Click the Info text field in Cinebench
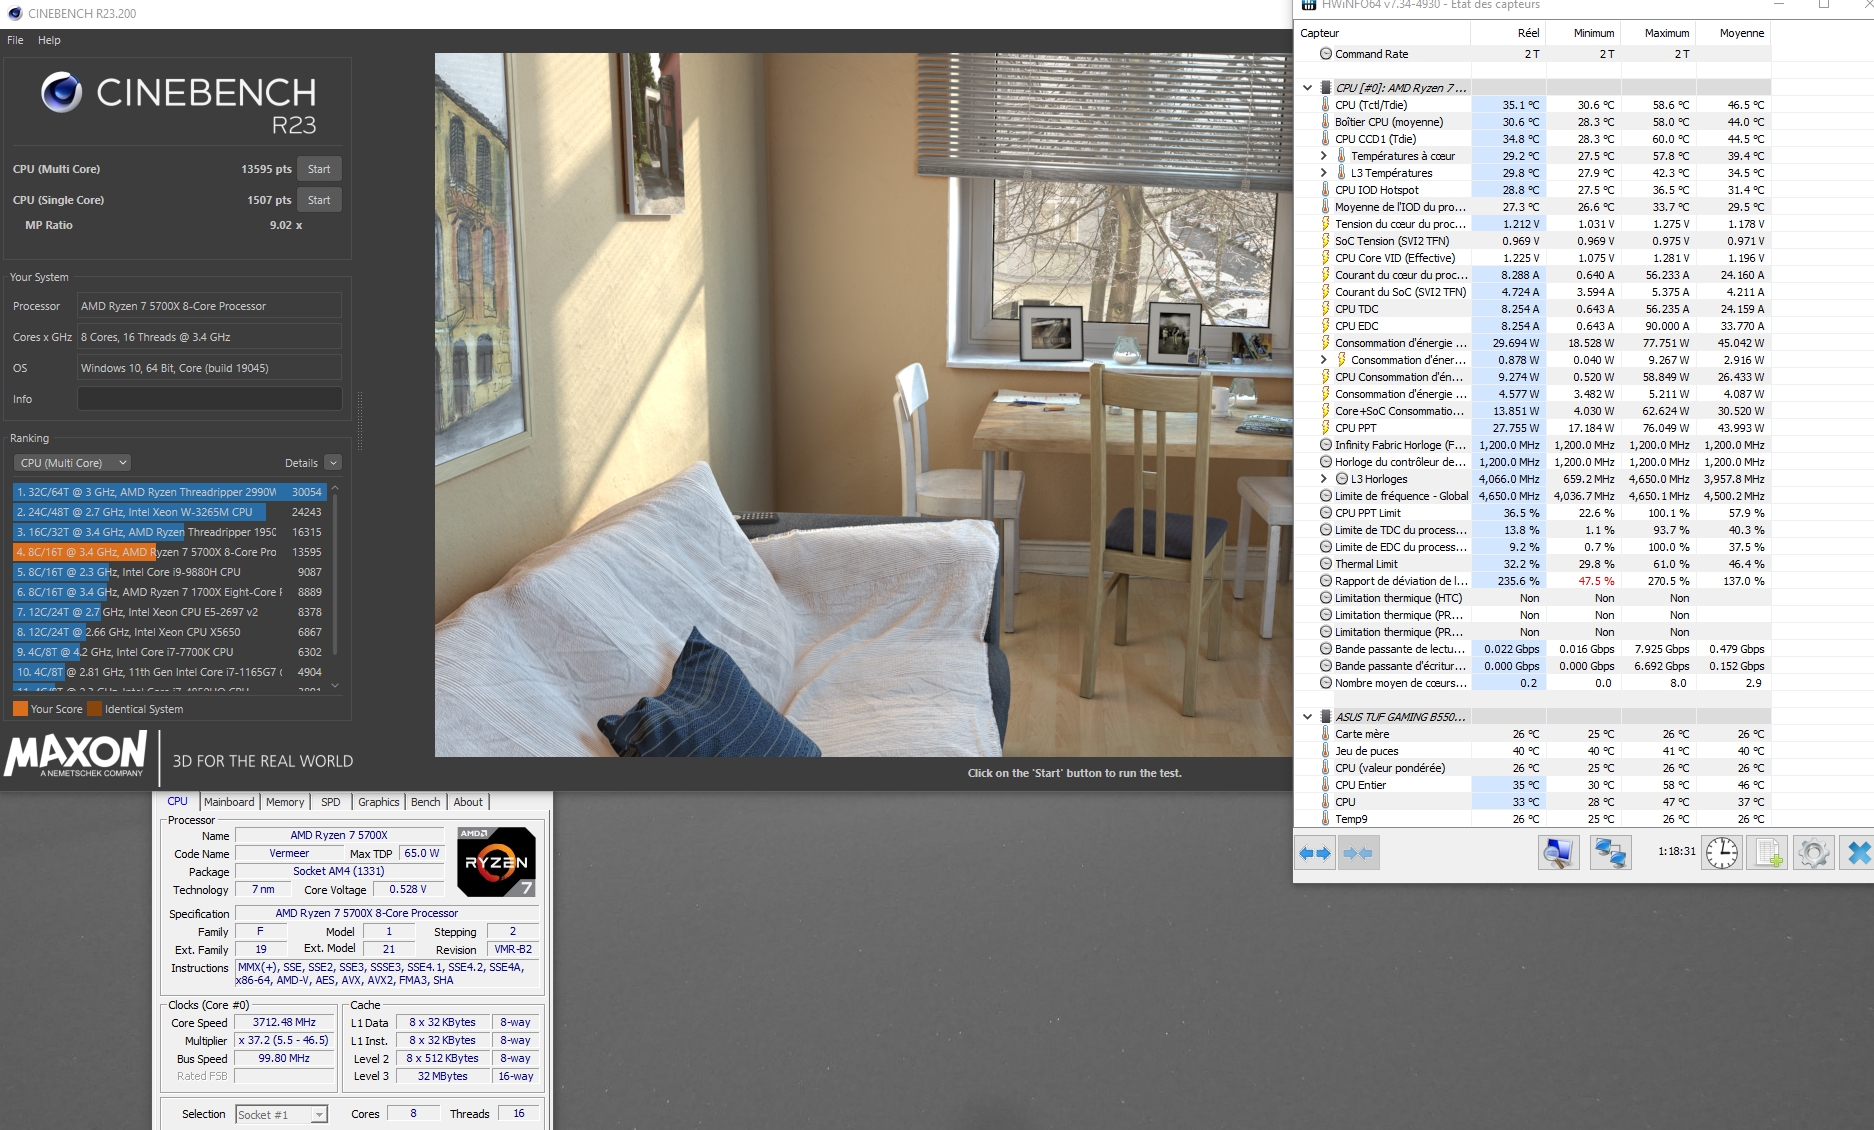The image size is (1874, 1130). 209,399
